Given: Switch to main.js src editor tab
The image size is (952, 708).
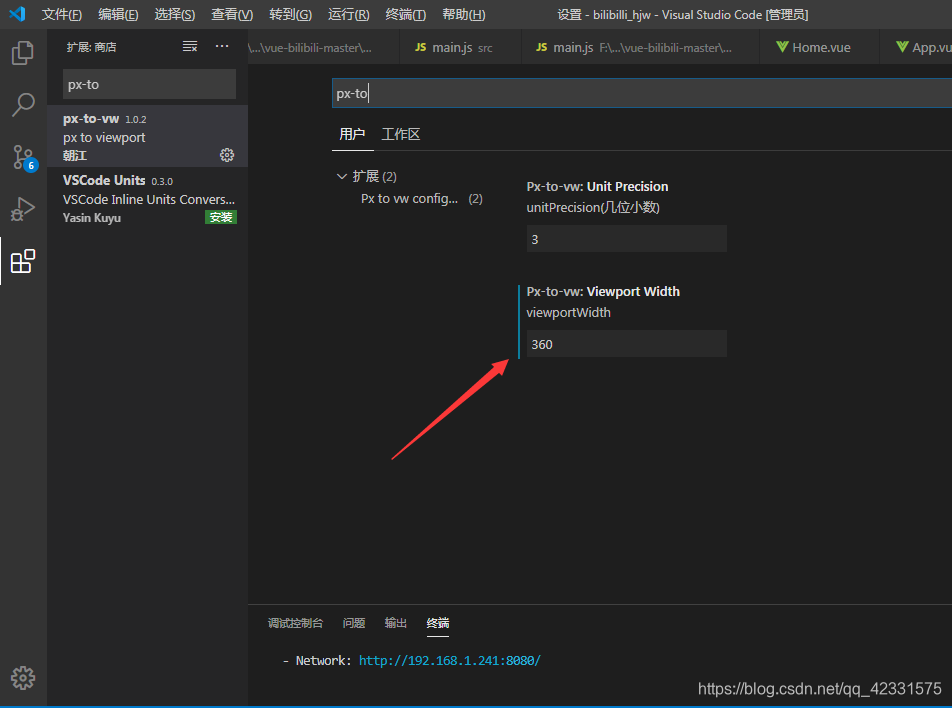Looking at the screenshot, I should pyautogui.click(x=460, y=47).
